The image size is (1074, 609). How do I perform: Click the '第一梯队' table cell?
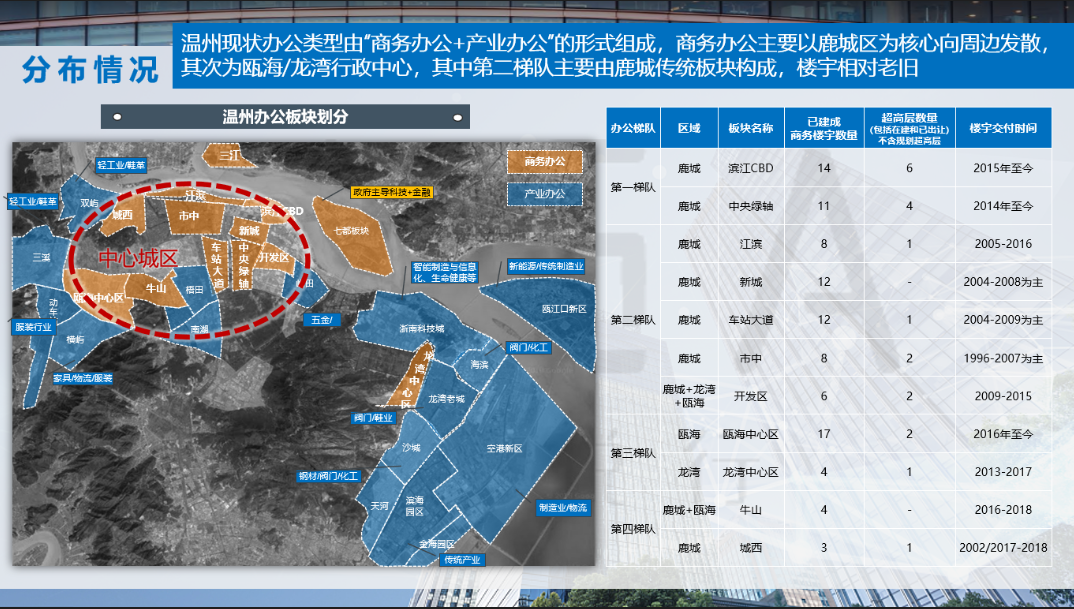coord(633,187)
